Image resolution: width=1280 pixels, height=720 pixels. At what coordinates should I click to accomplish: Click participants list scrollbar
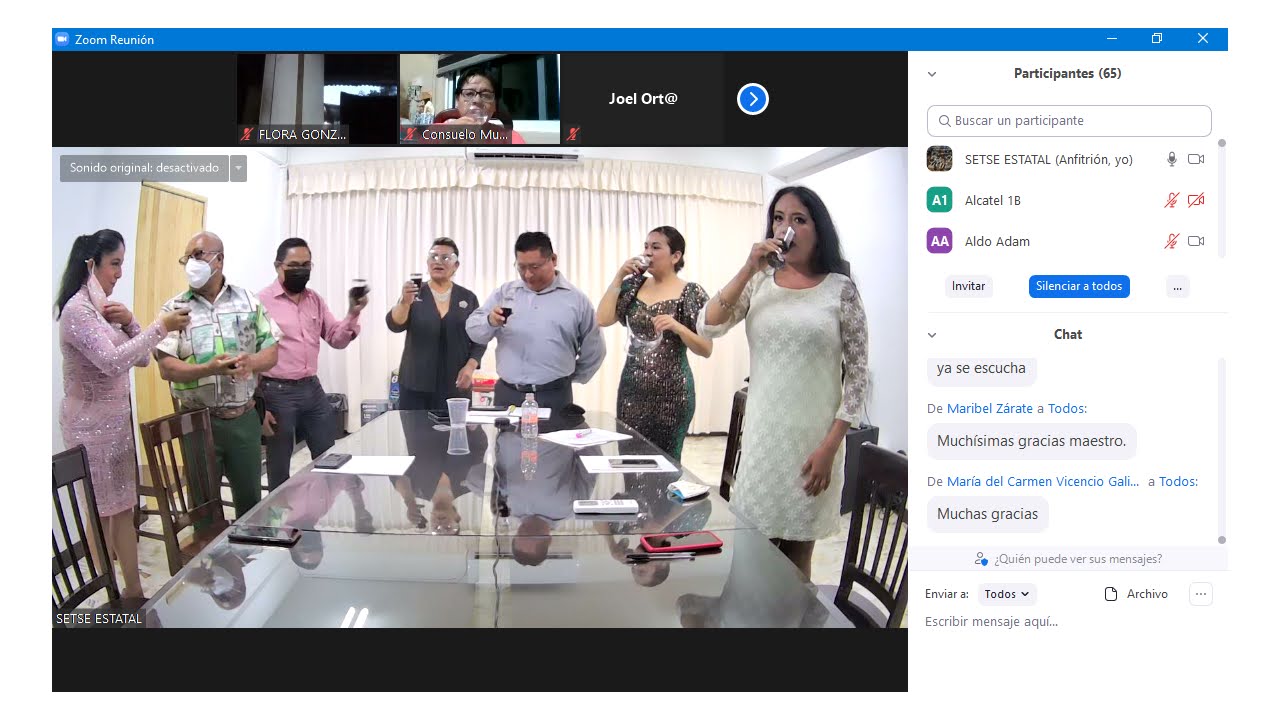1221,198
